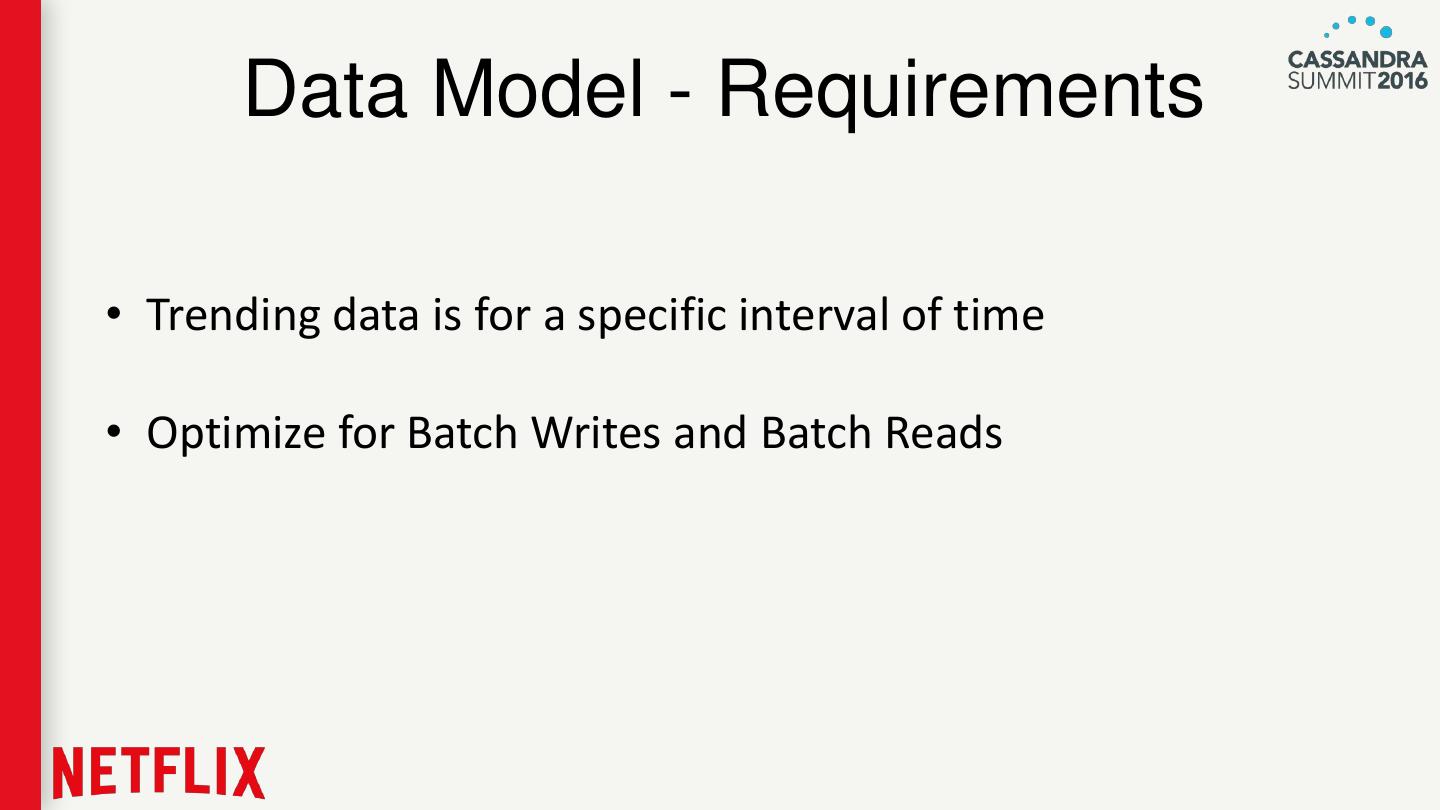Select the "Optimize for Batch Writes" bullet line
This screenshot has height=810, width=1440.
tap(574, 433)
